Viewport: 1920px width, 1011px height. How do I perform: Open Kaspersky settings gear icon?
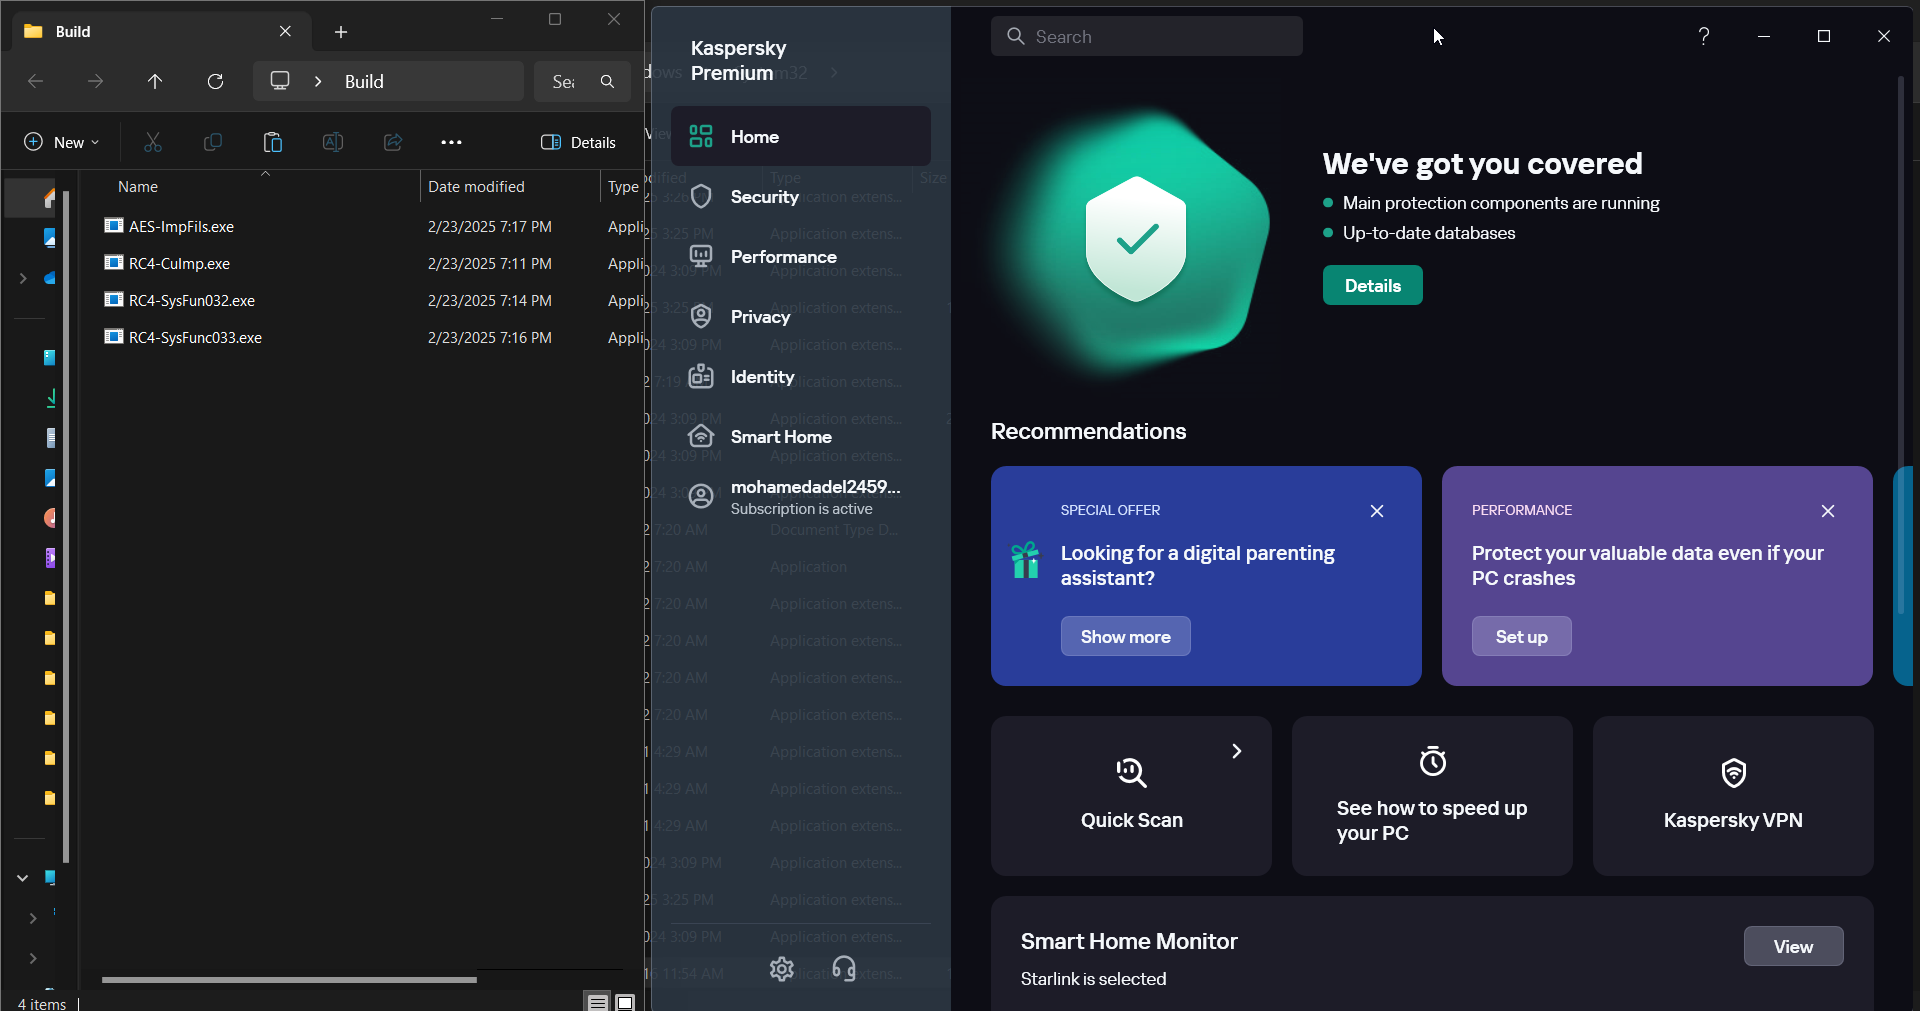tap(782, 969)
